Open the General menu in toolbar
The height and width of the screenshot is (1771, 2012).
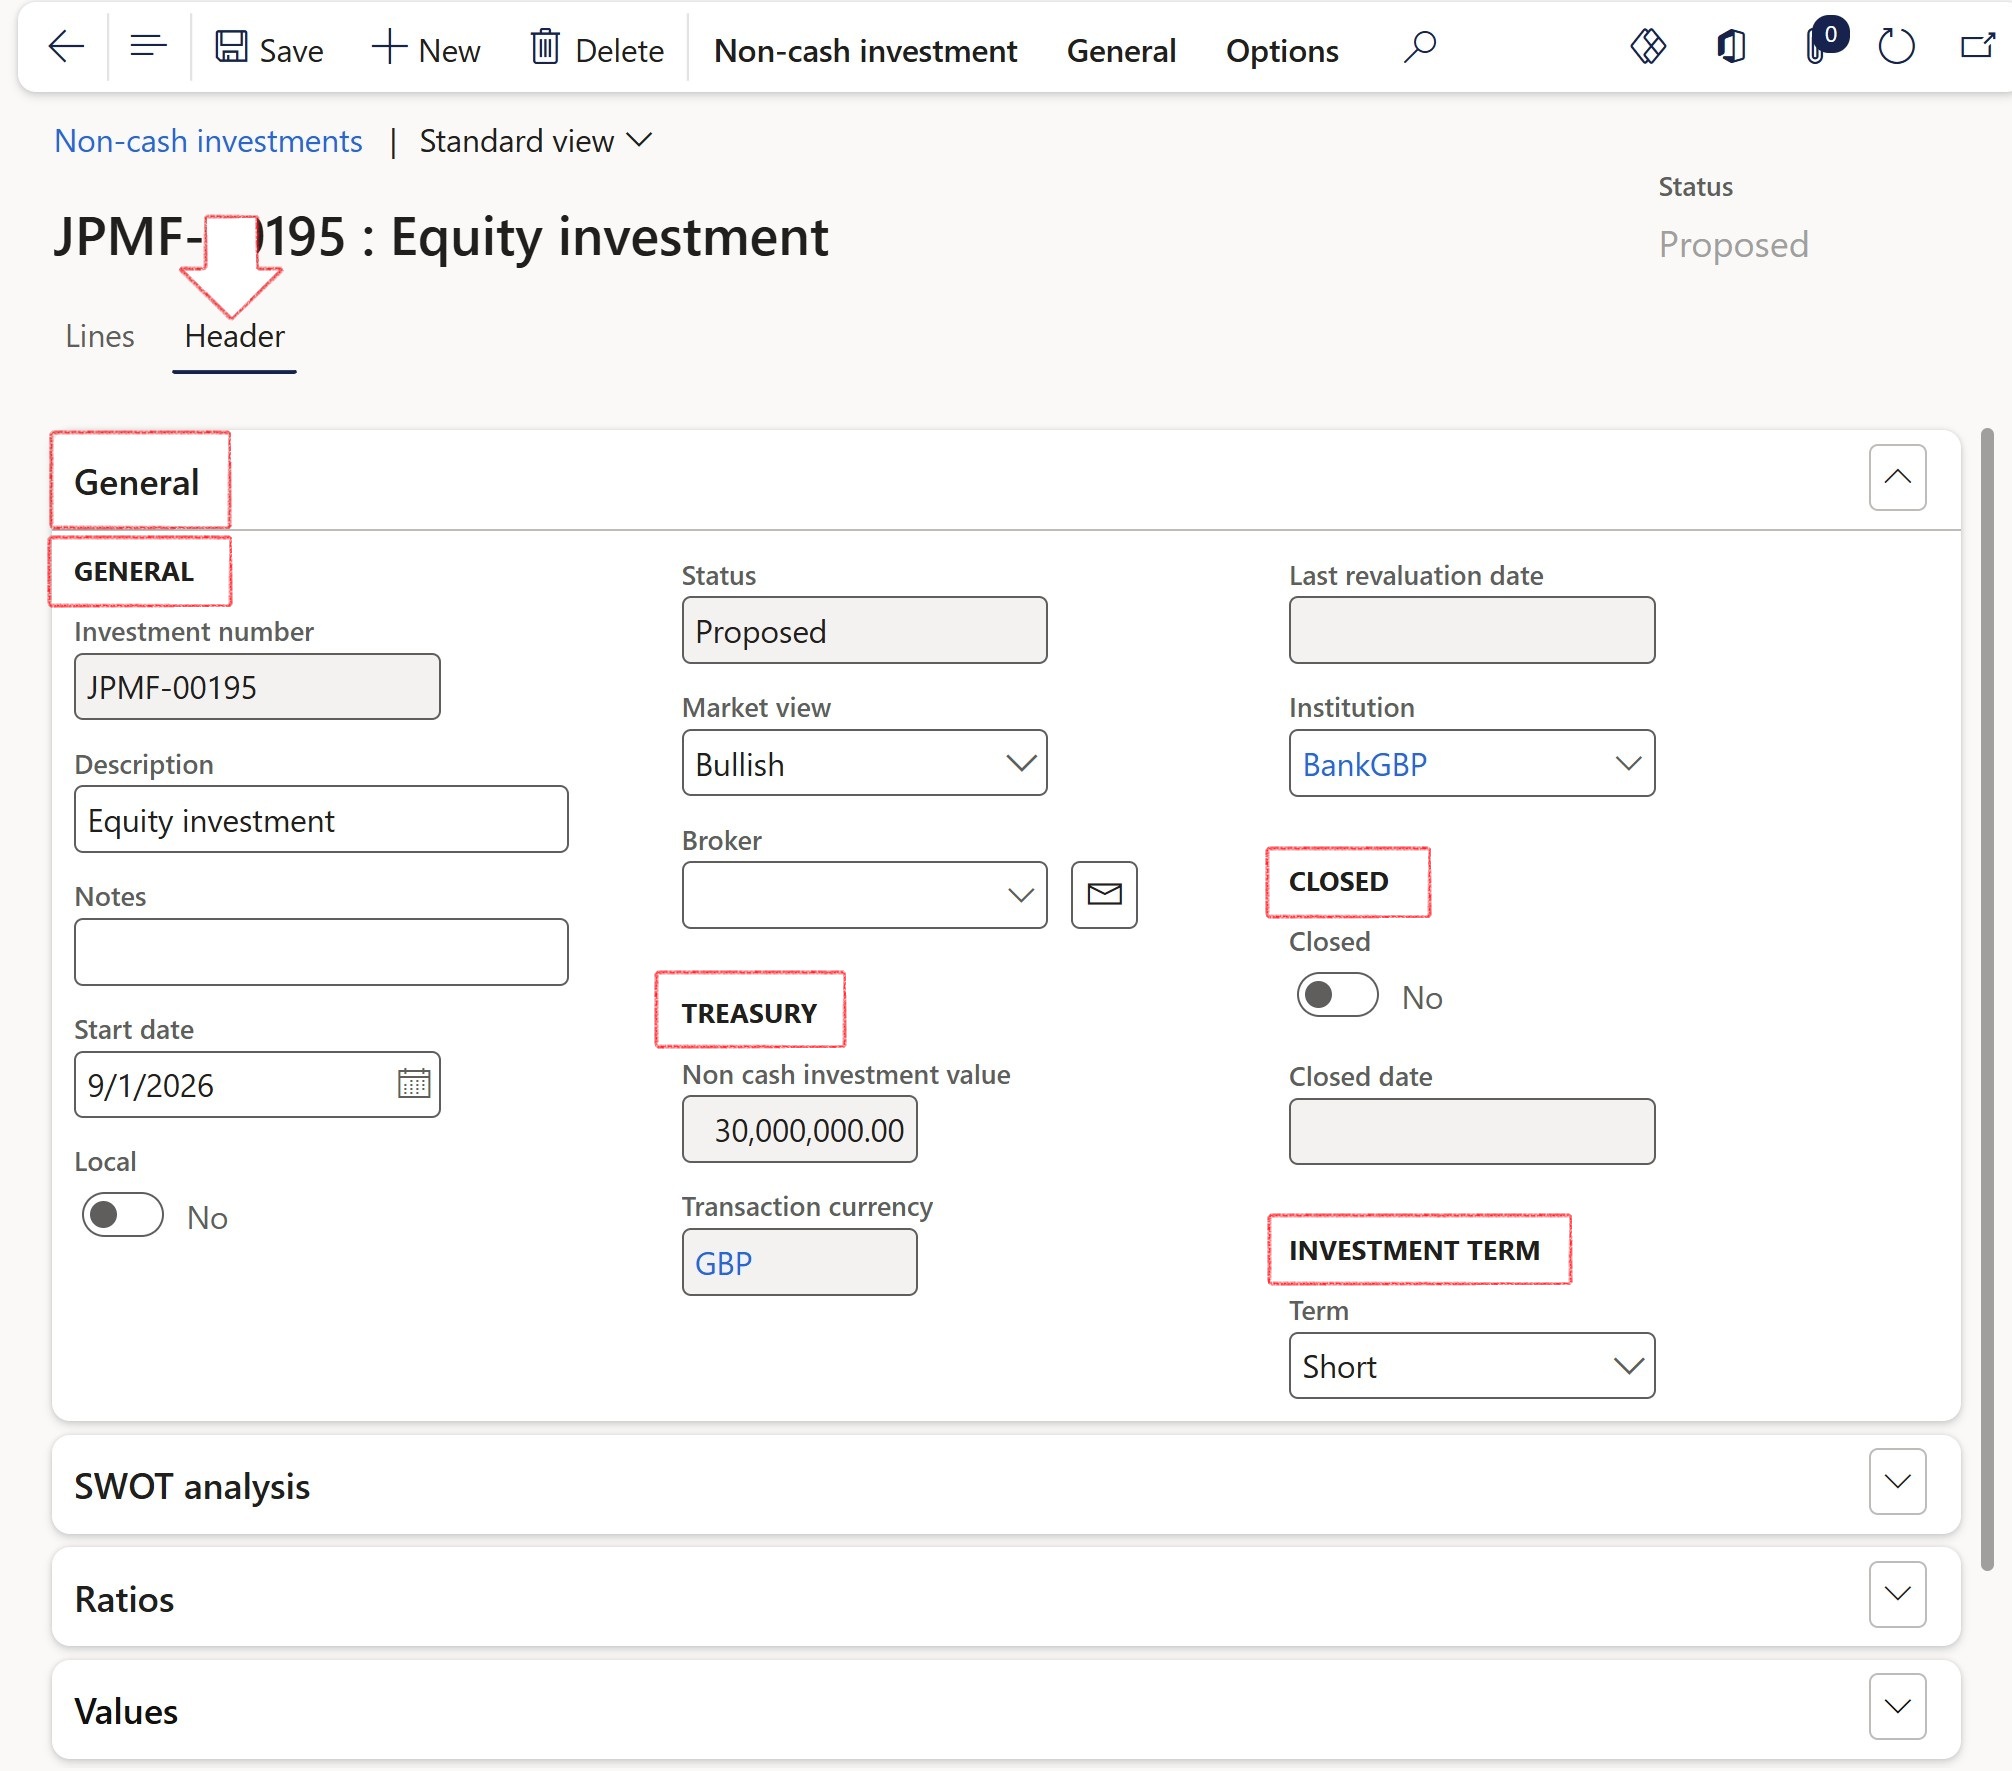tap(1121, 51)
